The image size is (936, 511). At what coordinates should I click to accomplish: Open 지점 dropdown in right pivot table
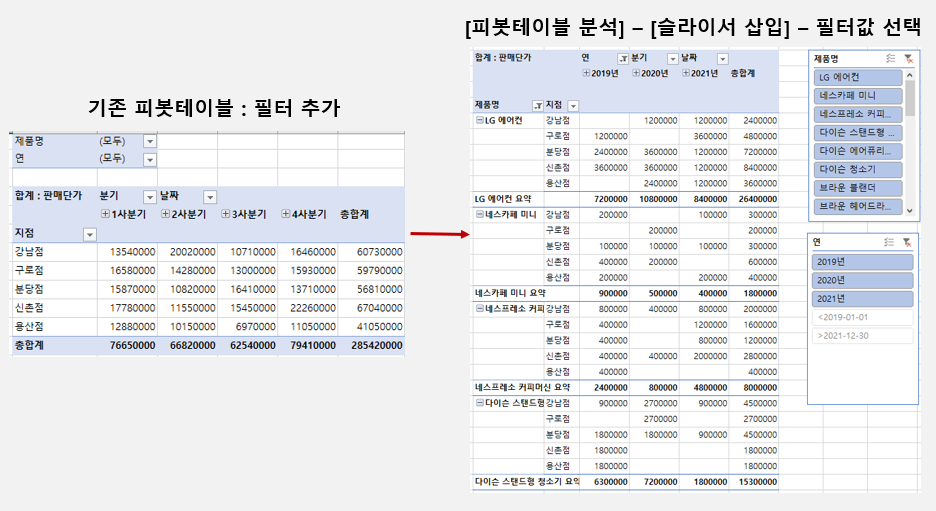573,106
